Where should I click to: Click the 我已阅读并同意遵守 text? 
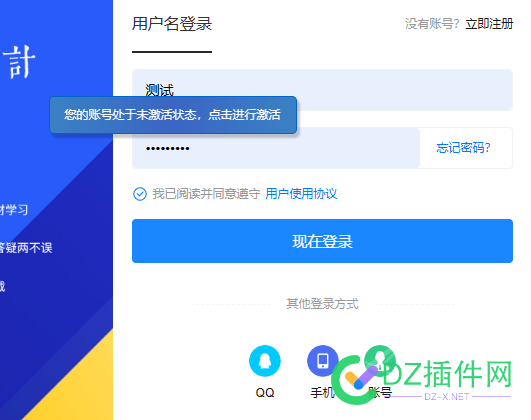click(206, 194)
